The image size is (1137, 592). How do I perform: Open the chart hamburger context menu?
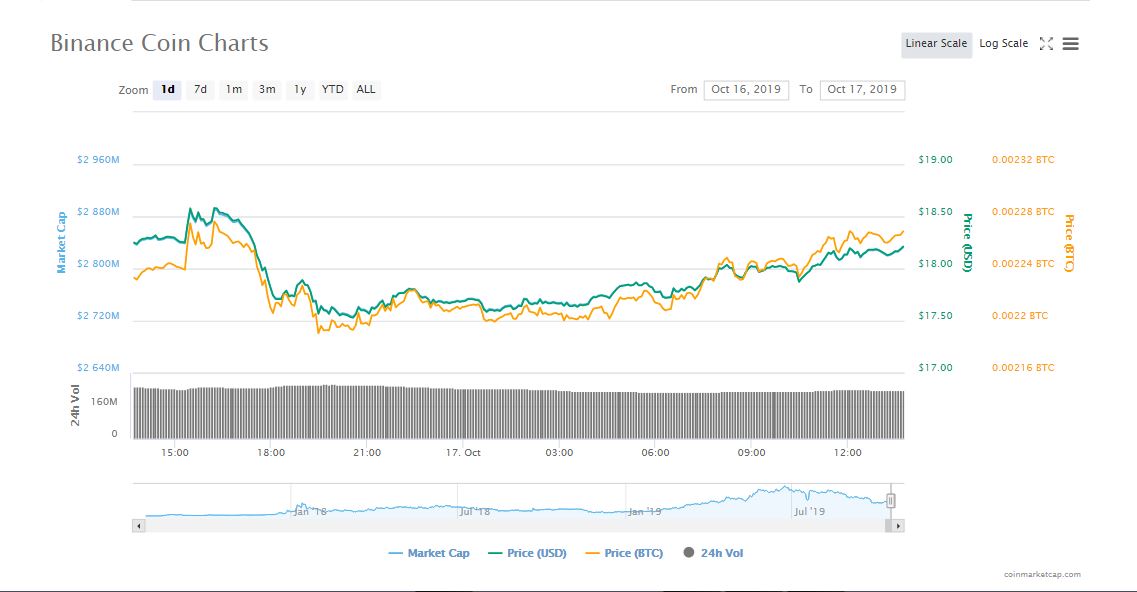[x=1070, y=44]
